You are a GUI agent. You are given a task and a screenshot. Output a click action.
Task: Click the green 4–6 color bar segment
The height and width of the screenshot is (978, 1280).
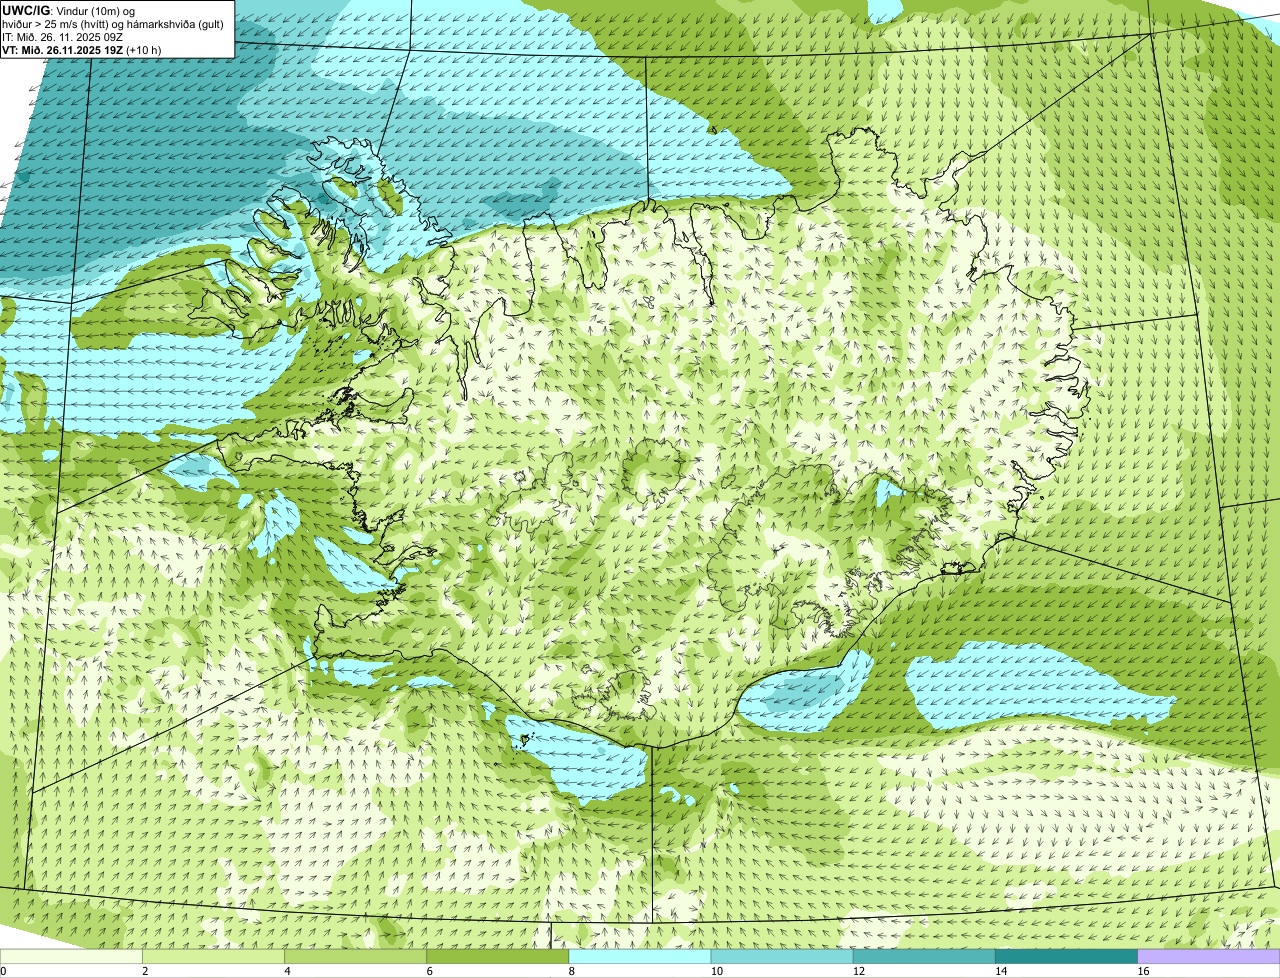[x=355, y=957]
